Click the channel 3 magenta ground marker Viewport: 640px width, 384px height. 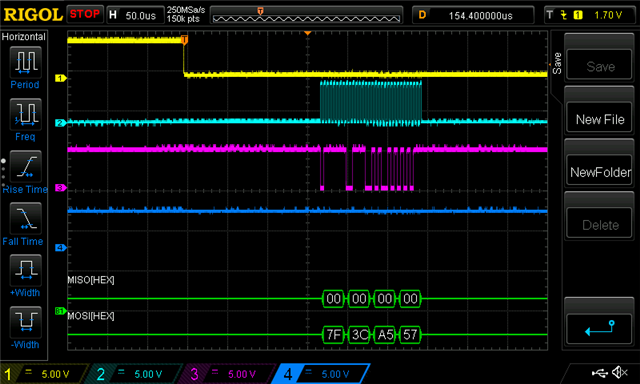click(60, 188)
